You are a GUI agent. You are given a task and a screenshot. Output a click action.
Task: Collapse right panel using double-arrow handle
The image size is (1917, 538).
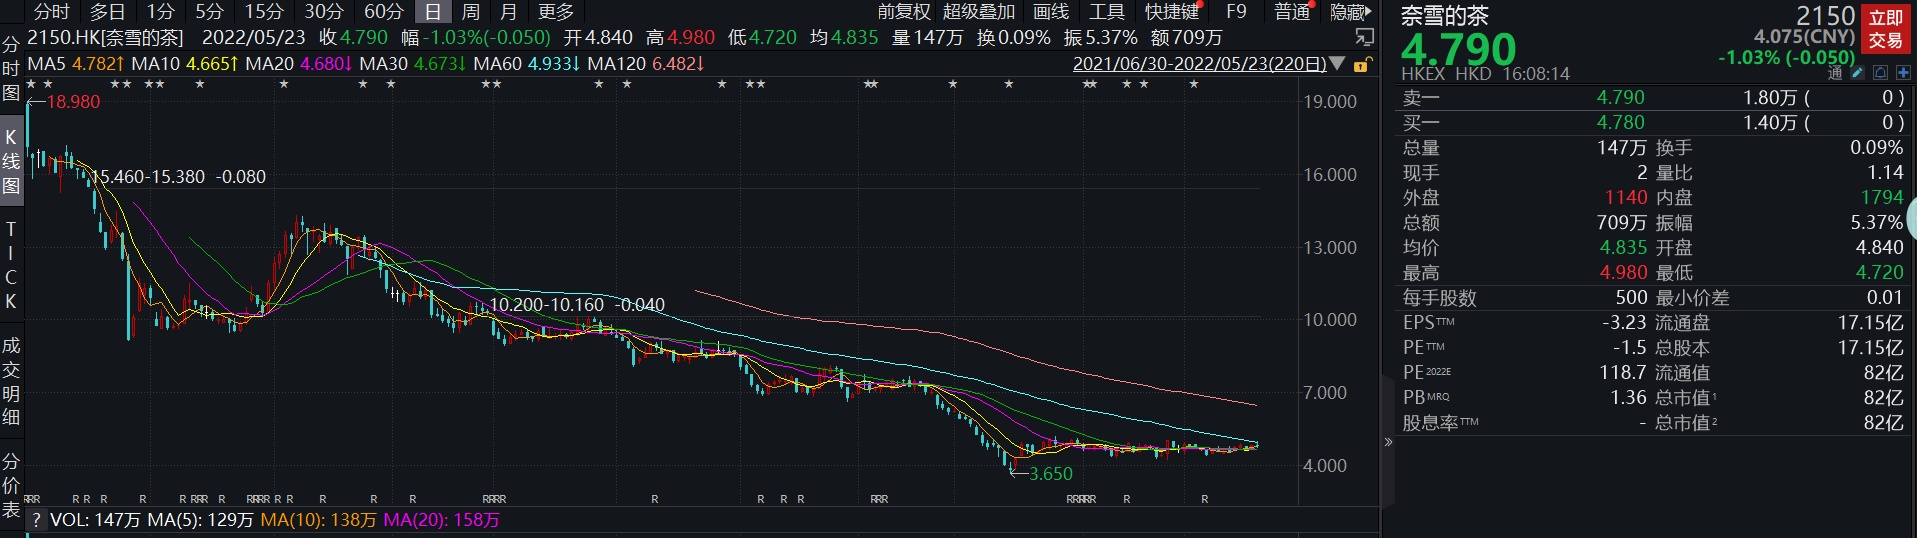tap(1388, 441)
